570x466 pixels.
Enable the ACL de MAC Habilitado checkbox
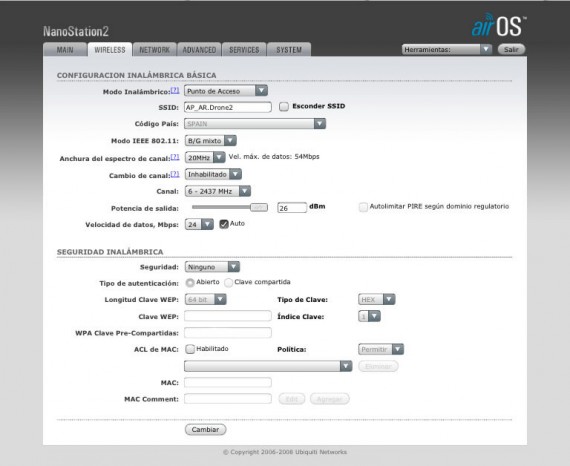click(x=190, y=349)
